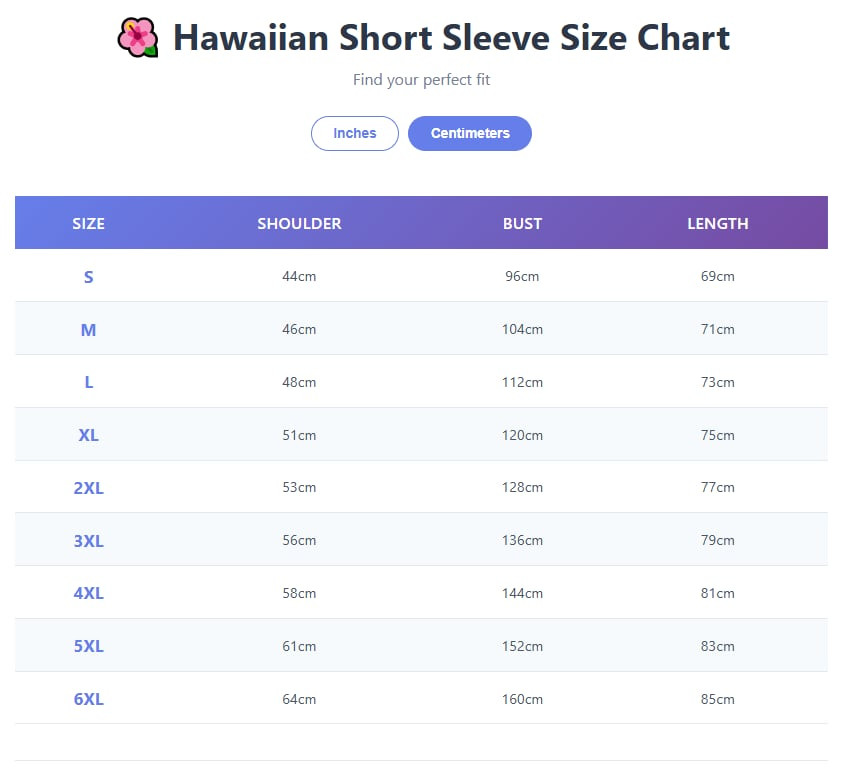Switch units to Inches
841x780 pixels.
(355, 133)
